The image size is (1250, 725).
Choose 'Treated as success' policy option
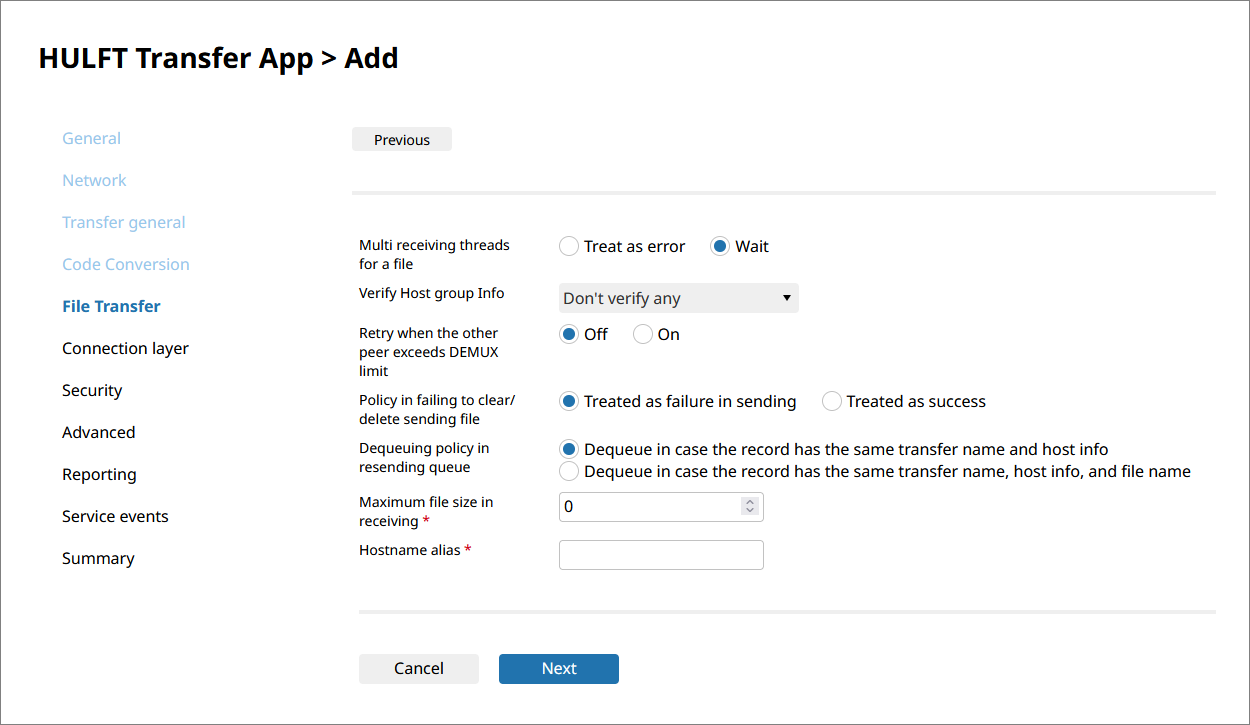[x=831, y=401]
